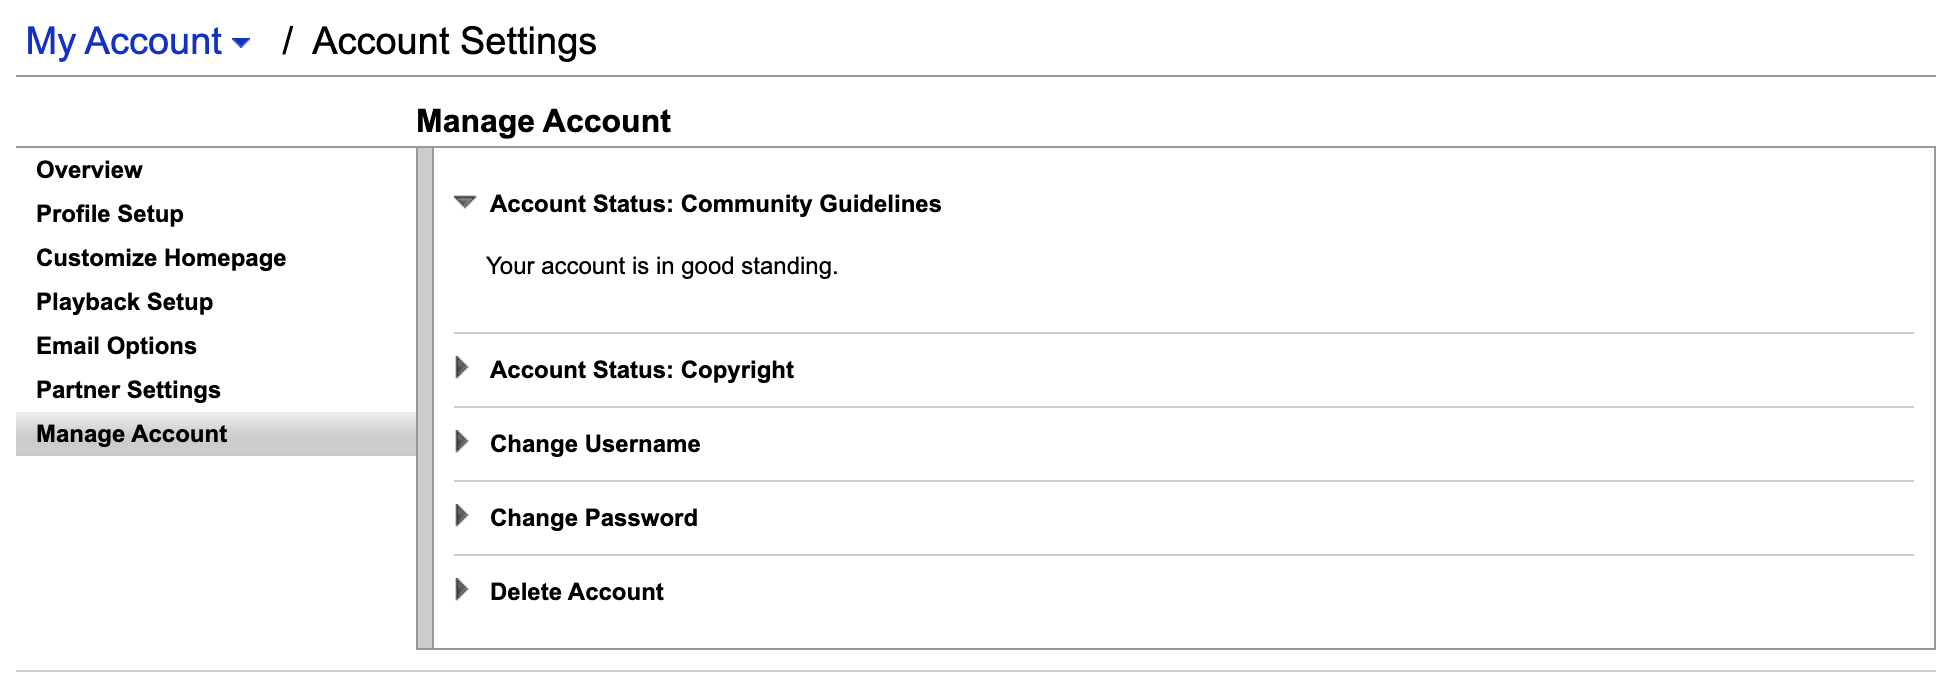Screen dimensions: 1944x694
Task: Open the Playback Setup section
Action: coord(124,302)
